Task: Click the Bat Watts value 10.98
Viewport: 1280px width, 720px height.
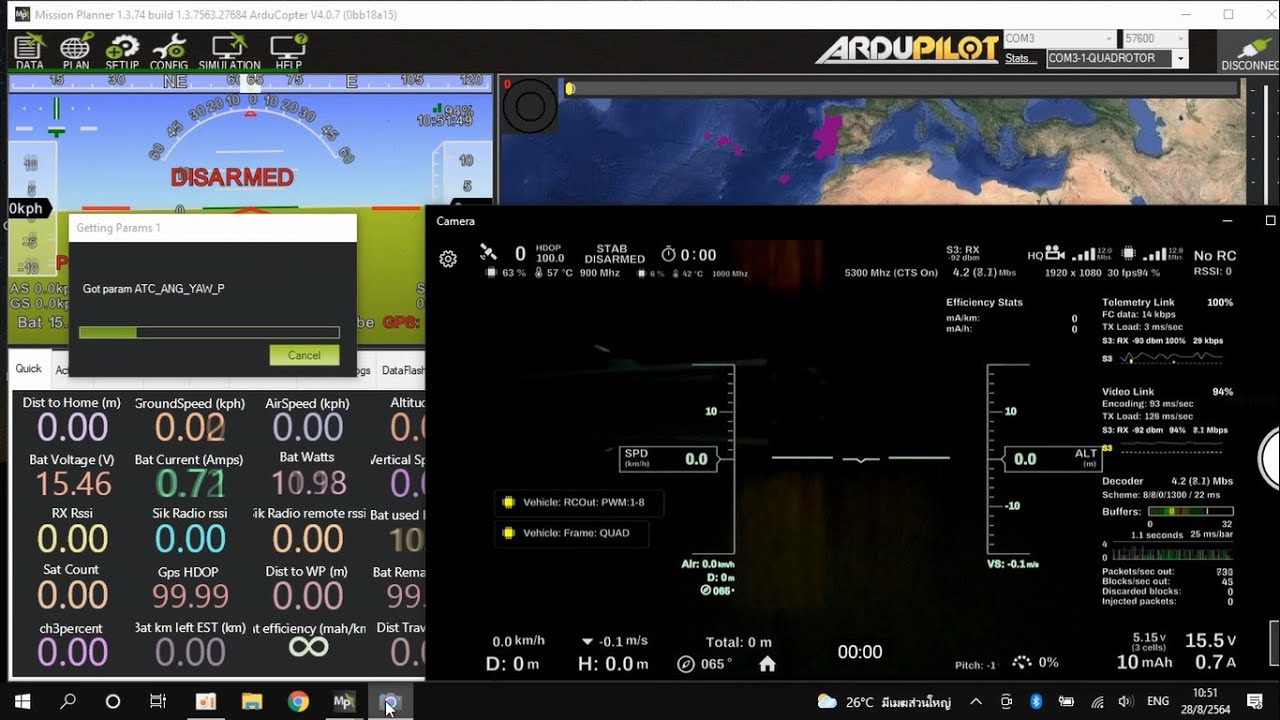Action: [308, 483]
